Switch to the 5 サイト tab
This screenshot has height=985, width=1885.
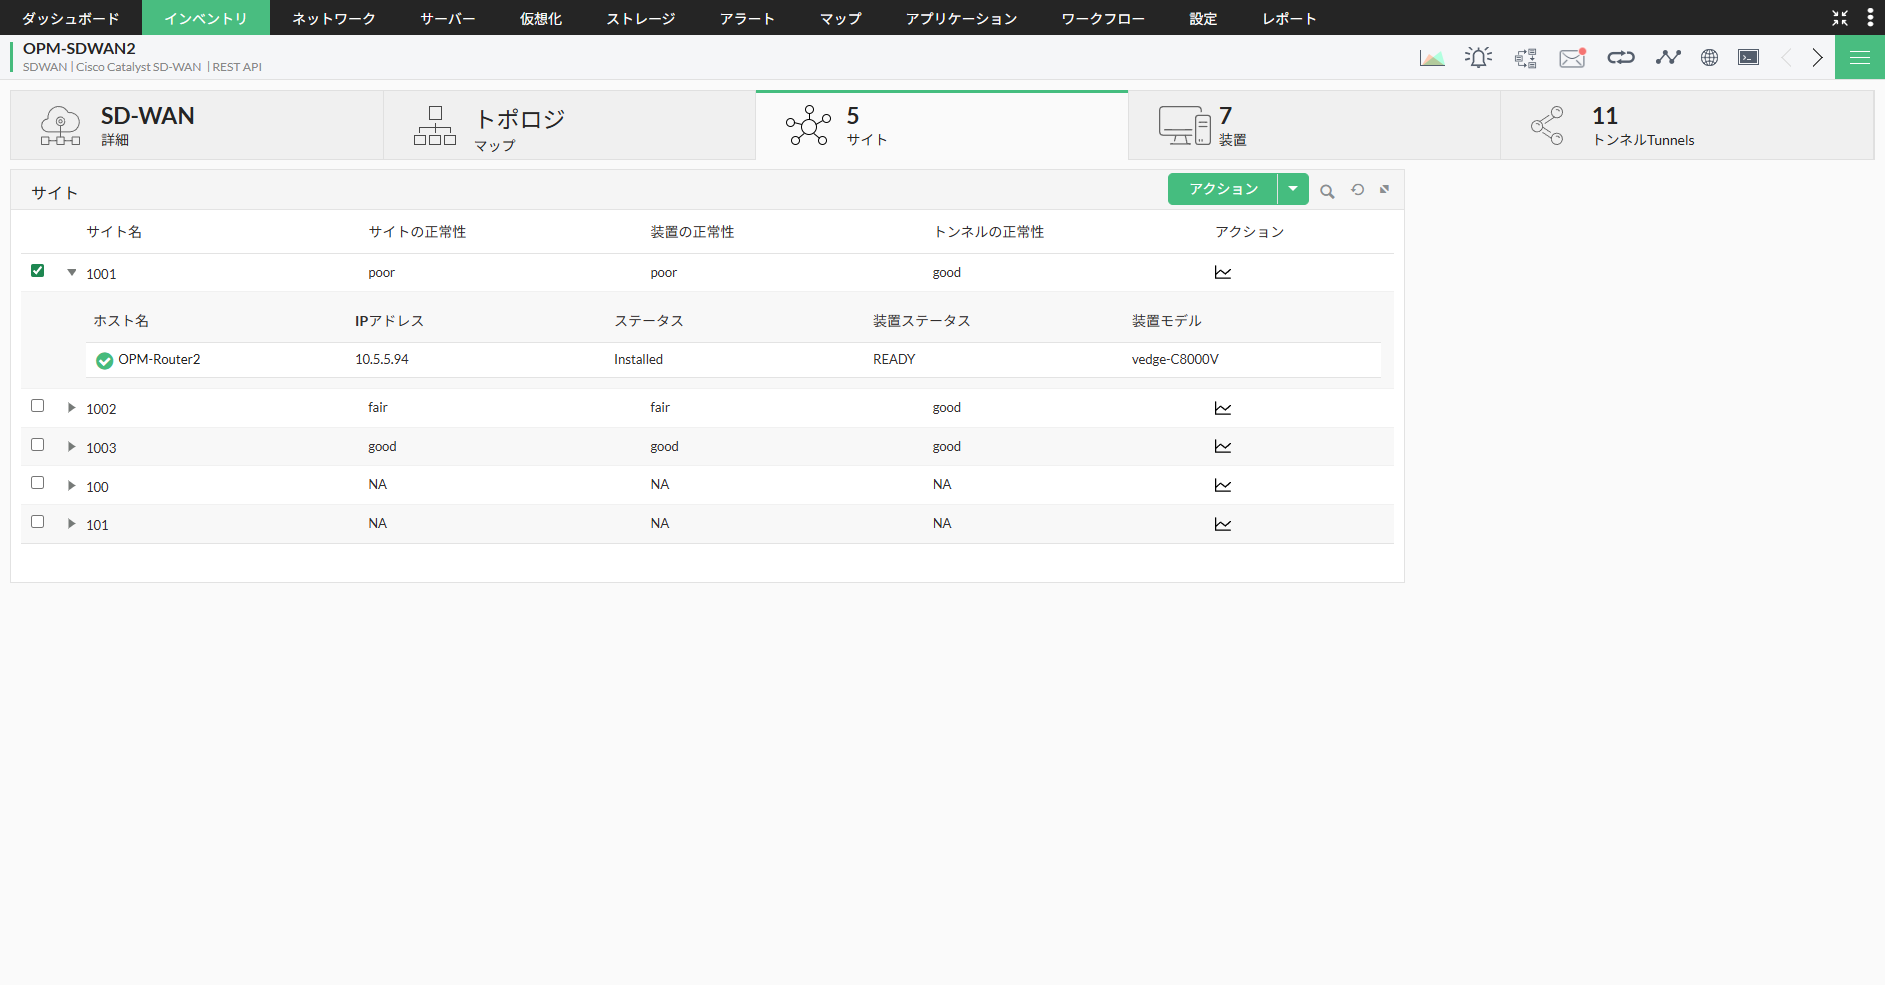[x=942, y=125]
